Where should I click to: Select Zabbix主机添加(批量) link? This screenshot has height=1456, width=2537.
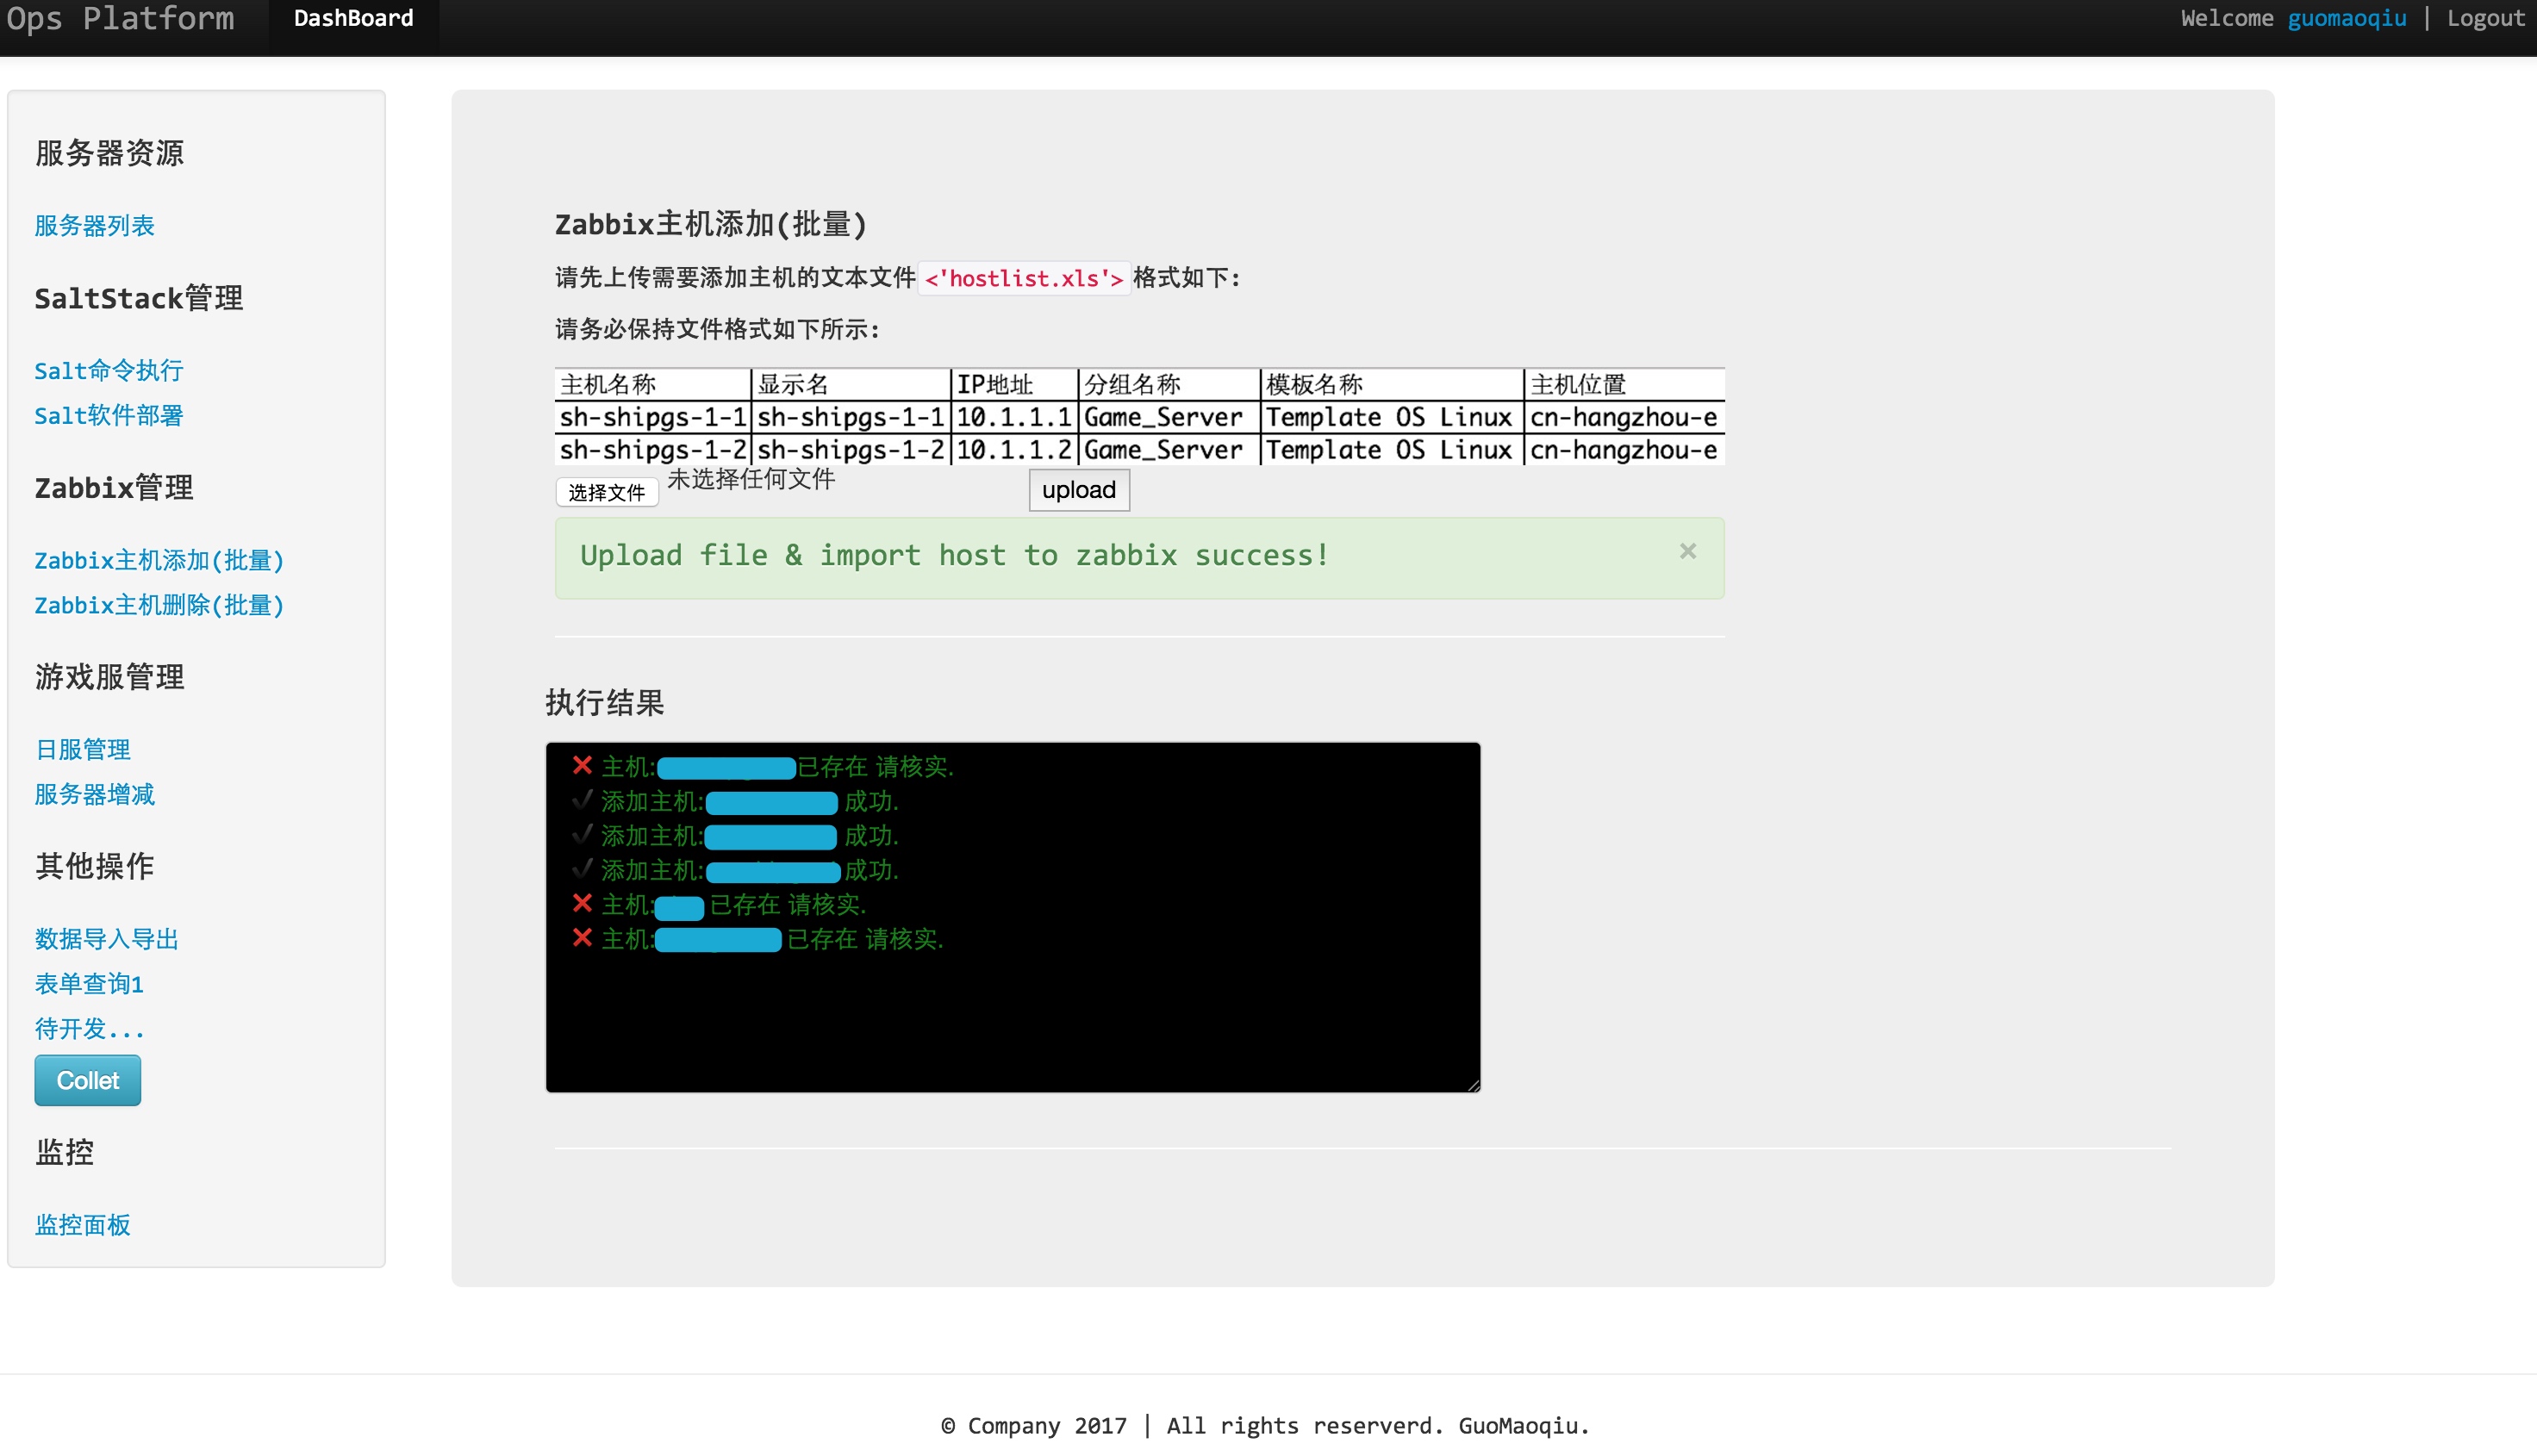click(160, 560)
